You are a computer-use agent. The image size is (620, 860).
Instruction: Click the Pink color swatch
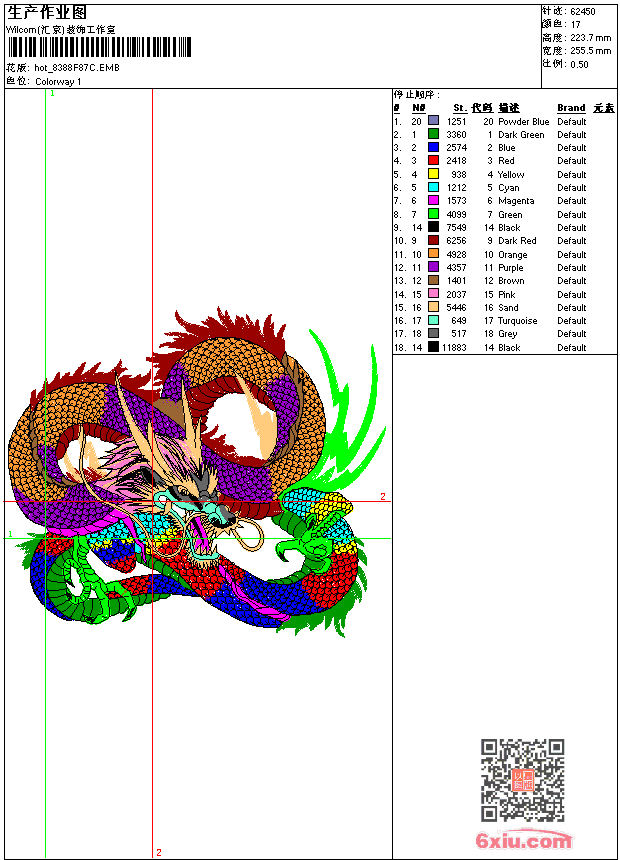(x=433, y=294)
